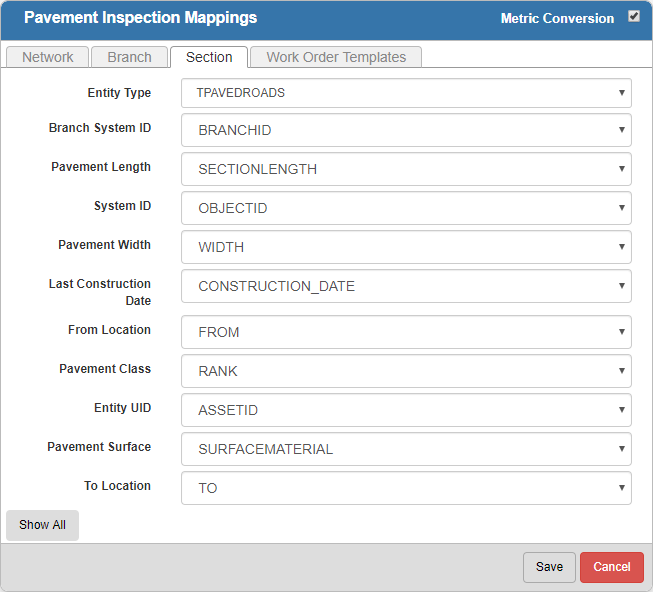Toggle the Metric Conversion checkbox
The image size is (653, 592).
[634, 17]
